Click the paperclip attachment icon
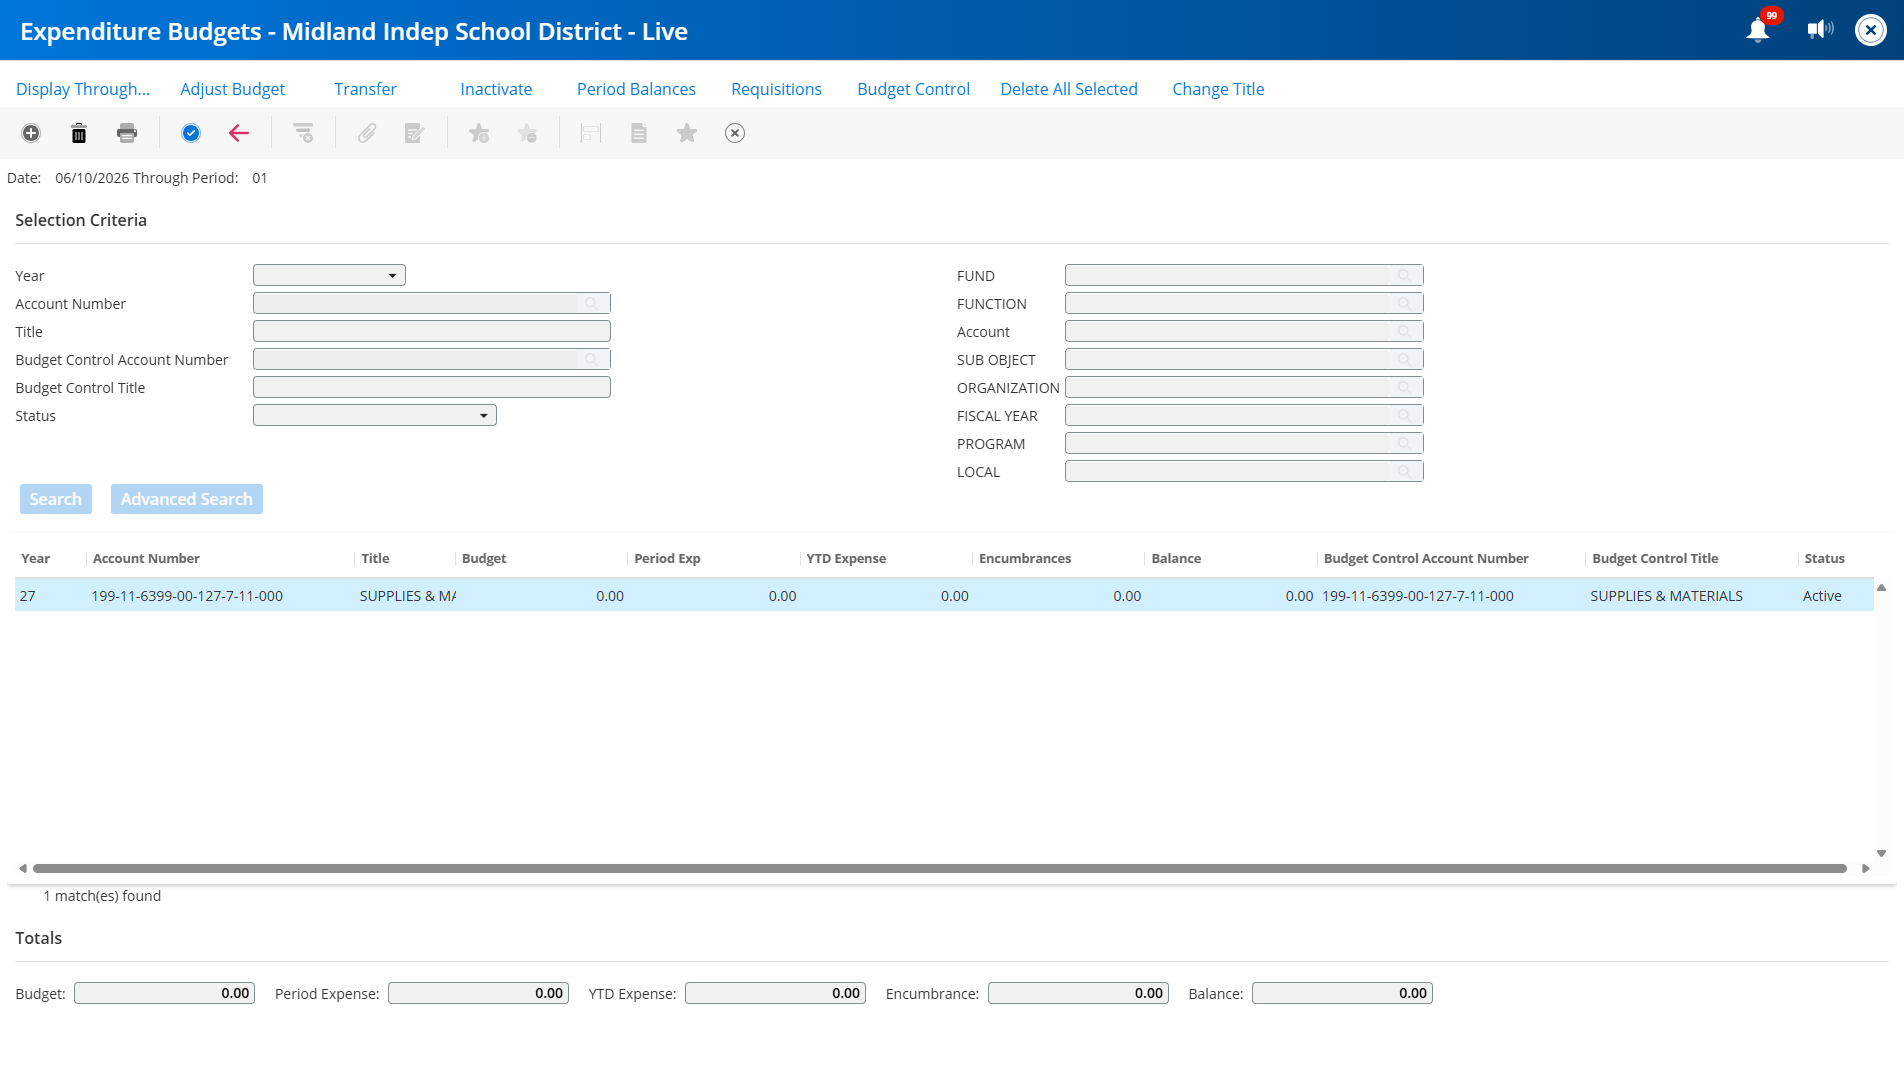This screenshot has width=1904, height=1078. click(367, 133)
